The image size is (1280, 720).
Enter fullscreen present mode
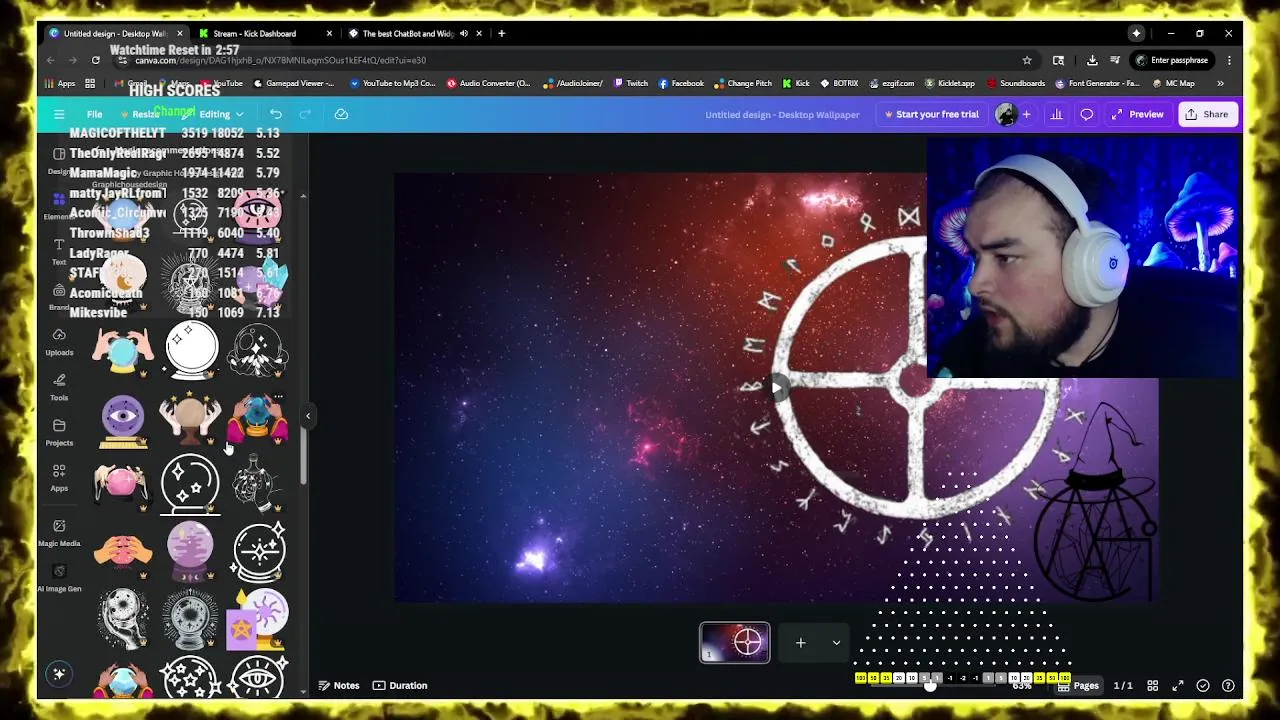1178,685
